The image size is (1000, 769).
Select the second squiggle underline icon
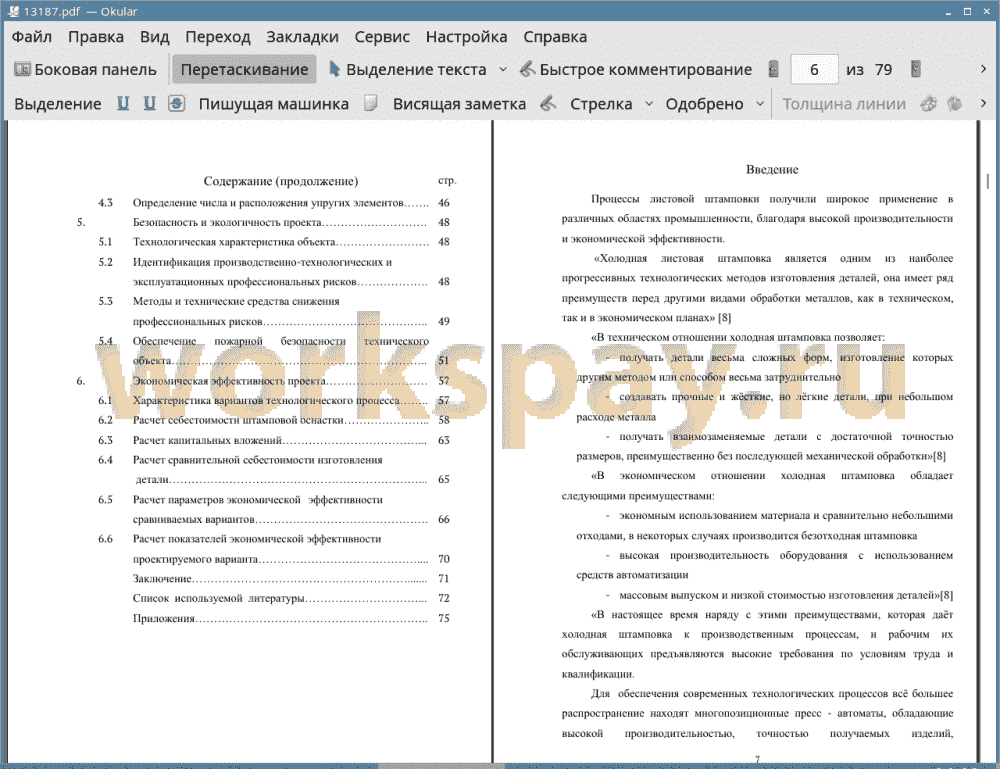[150, 103]
